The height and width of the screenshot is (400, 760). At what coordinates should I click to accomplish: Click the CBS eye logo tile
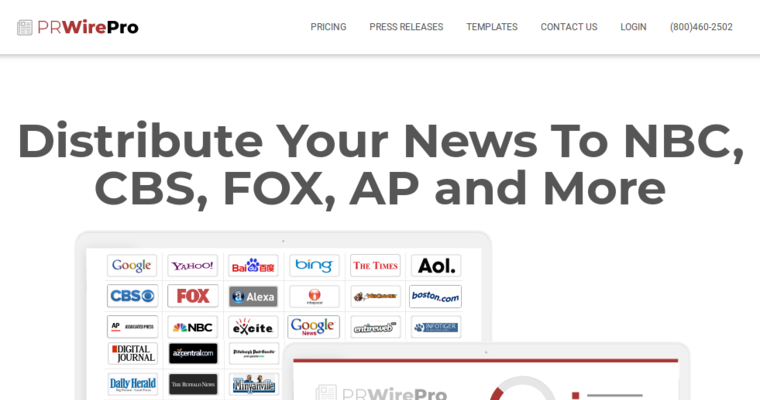pyautogui.click(x=132, y=296)
